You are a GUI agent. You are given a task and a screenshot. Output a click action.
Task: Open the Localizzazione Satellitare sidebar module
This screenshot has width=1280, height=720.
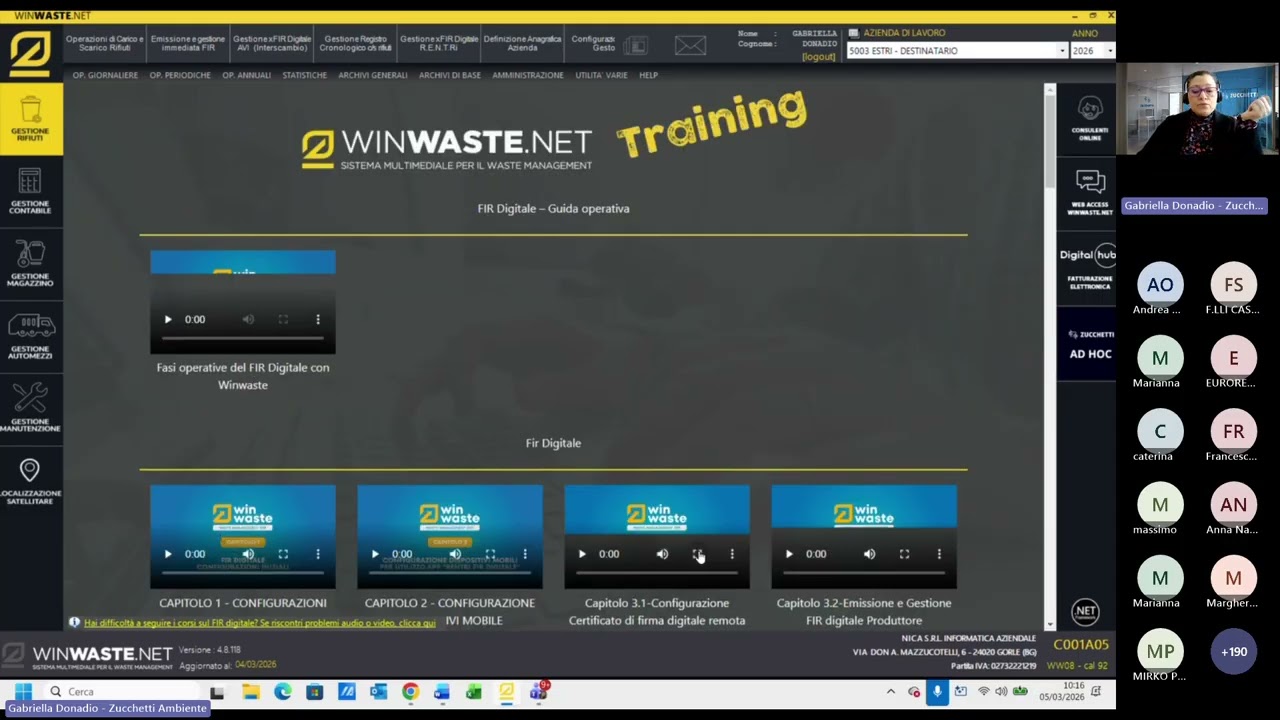tap(31, 481)
